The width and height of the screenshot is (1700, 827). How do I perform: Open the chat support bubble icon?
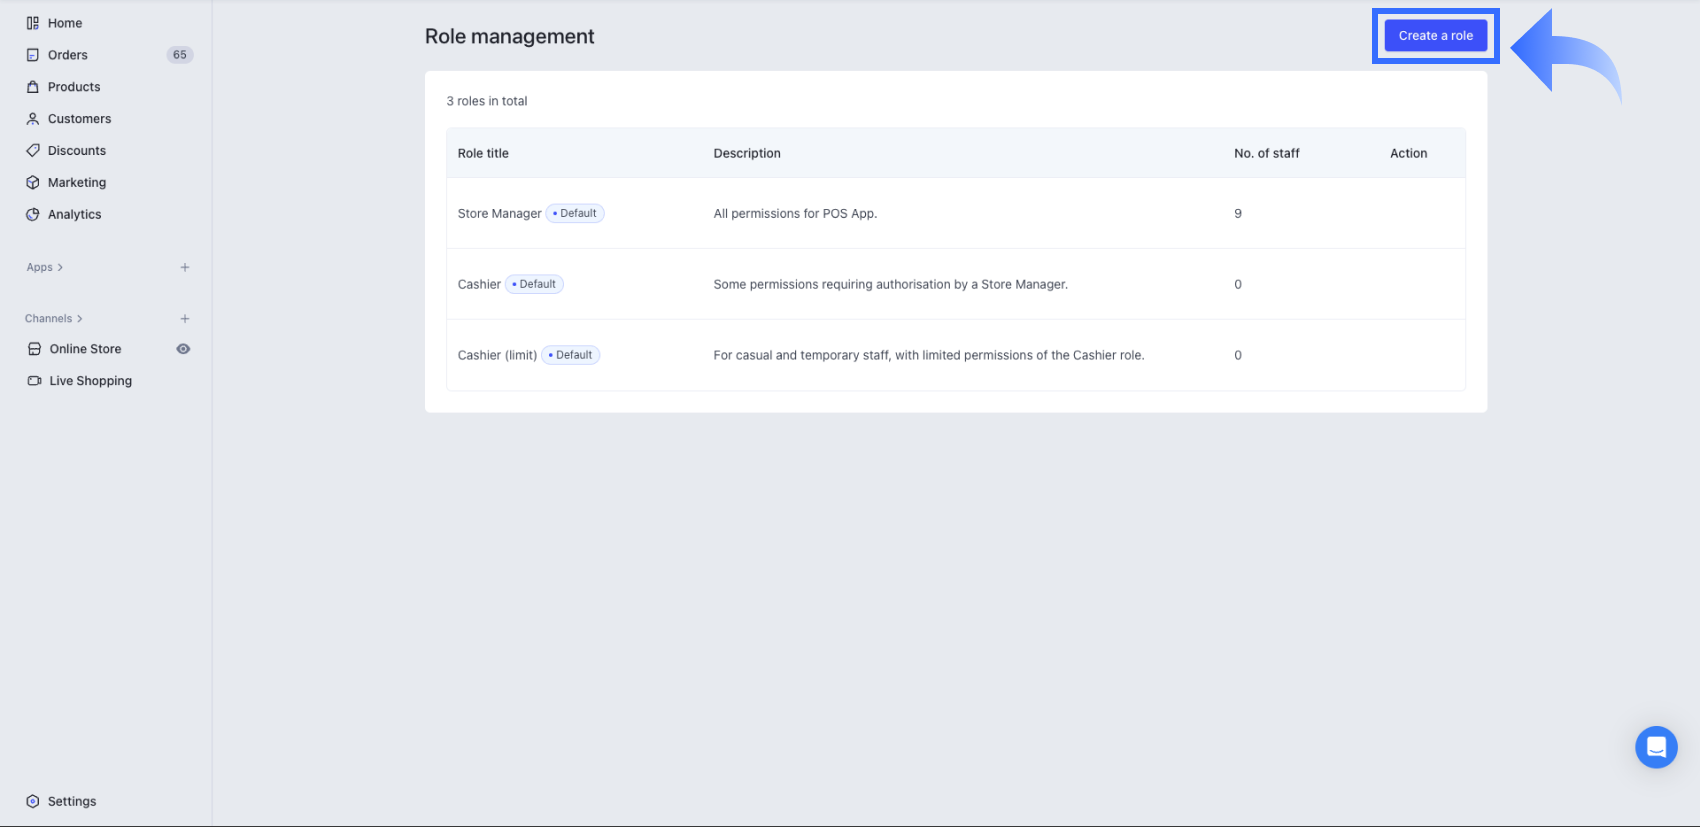pos(1656,747)
